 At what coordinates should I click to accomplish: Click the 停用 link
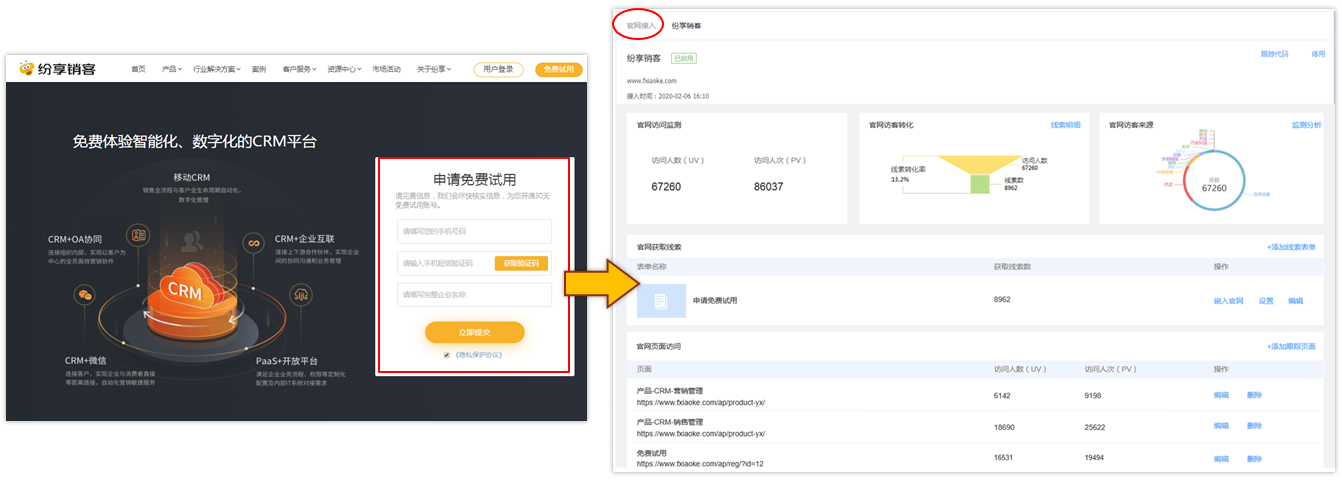1318,54
